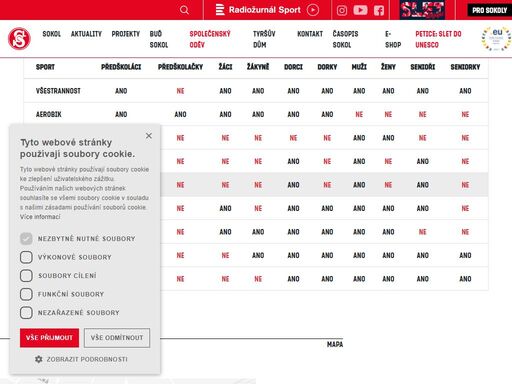Play Radiožurnál Sport stream button

312,10
